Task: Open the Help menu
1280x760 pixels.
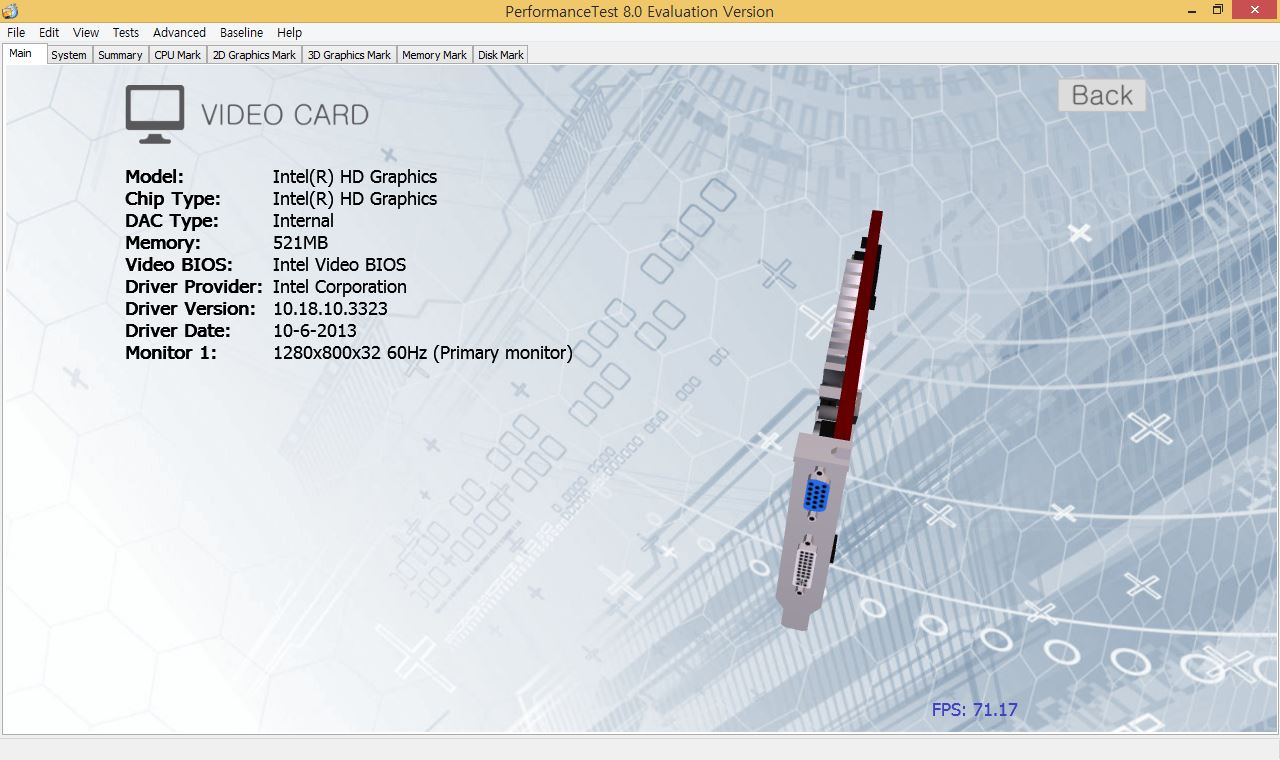Action: point(289,32)
